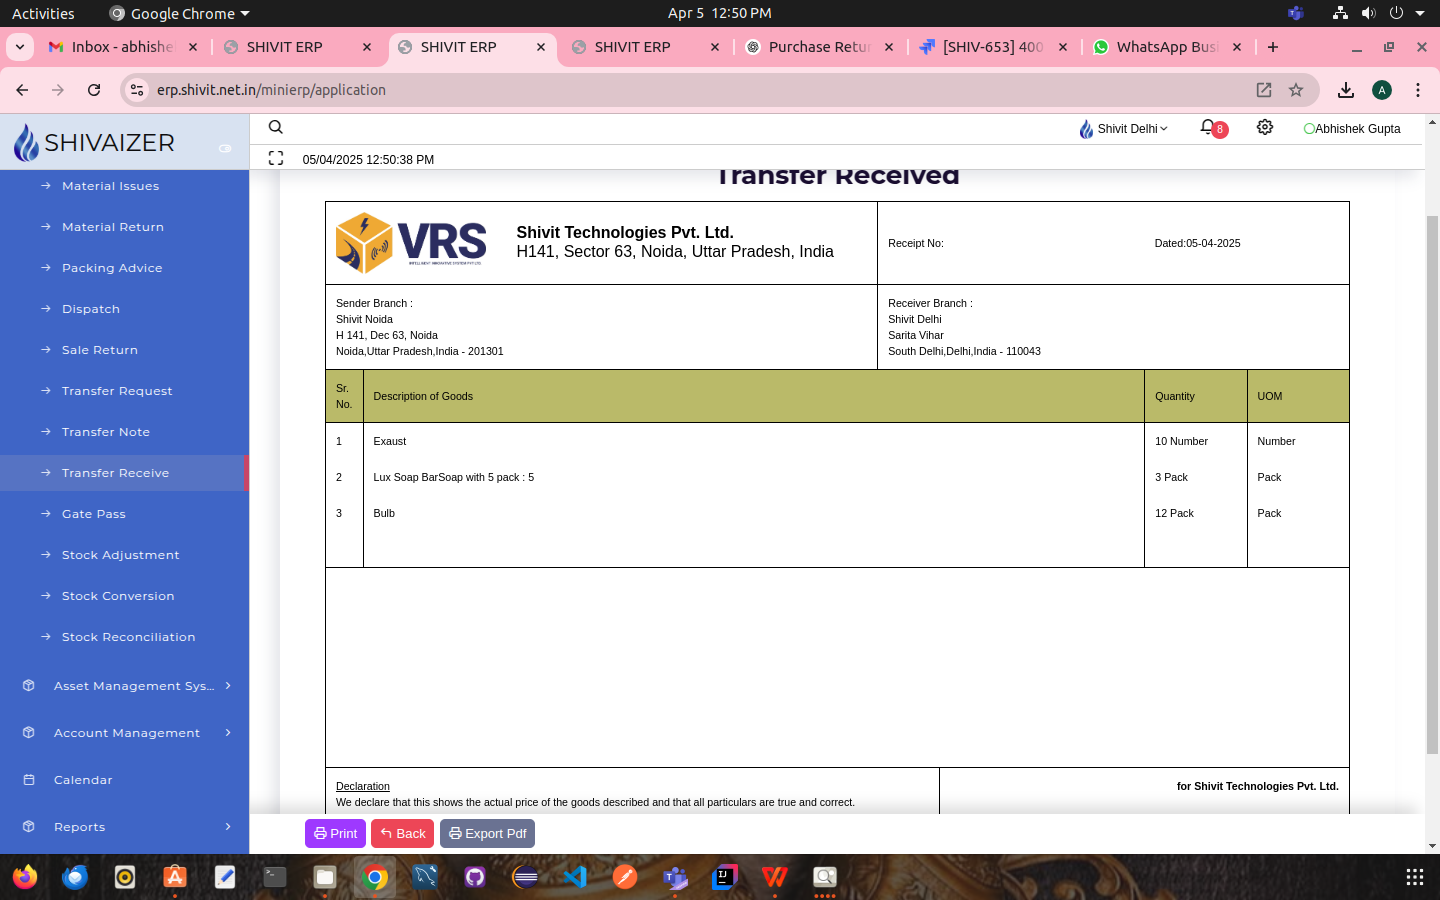1440x900 pixels.
Task: Click the Chrome downloads icon
Action: point(1346,90)
